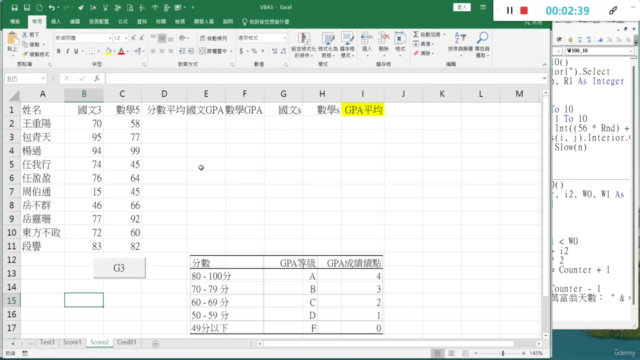Collapse the ribbon with the chevron arrow
The width and height of the screenshot is (640, 360).
544,64
